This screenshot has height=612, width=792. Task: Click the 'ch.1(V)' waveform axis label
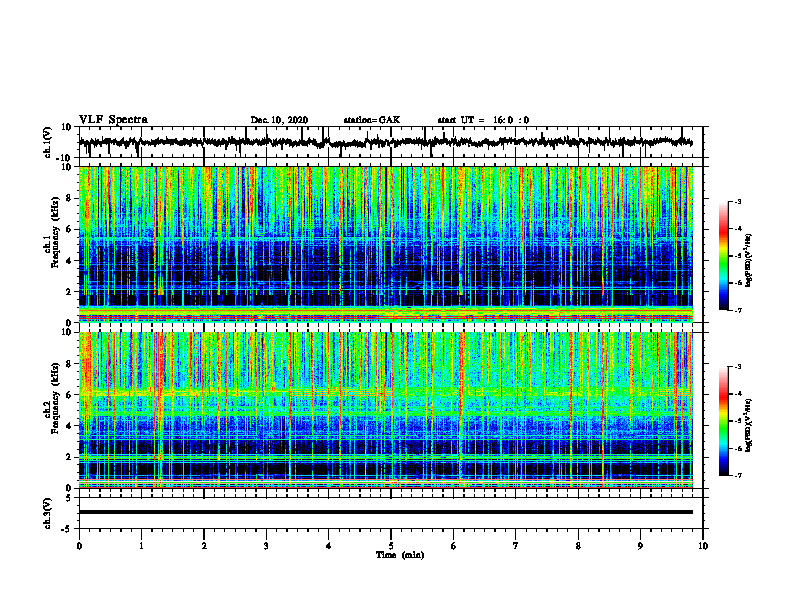[x=48, y=142]
